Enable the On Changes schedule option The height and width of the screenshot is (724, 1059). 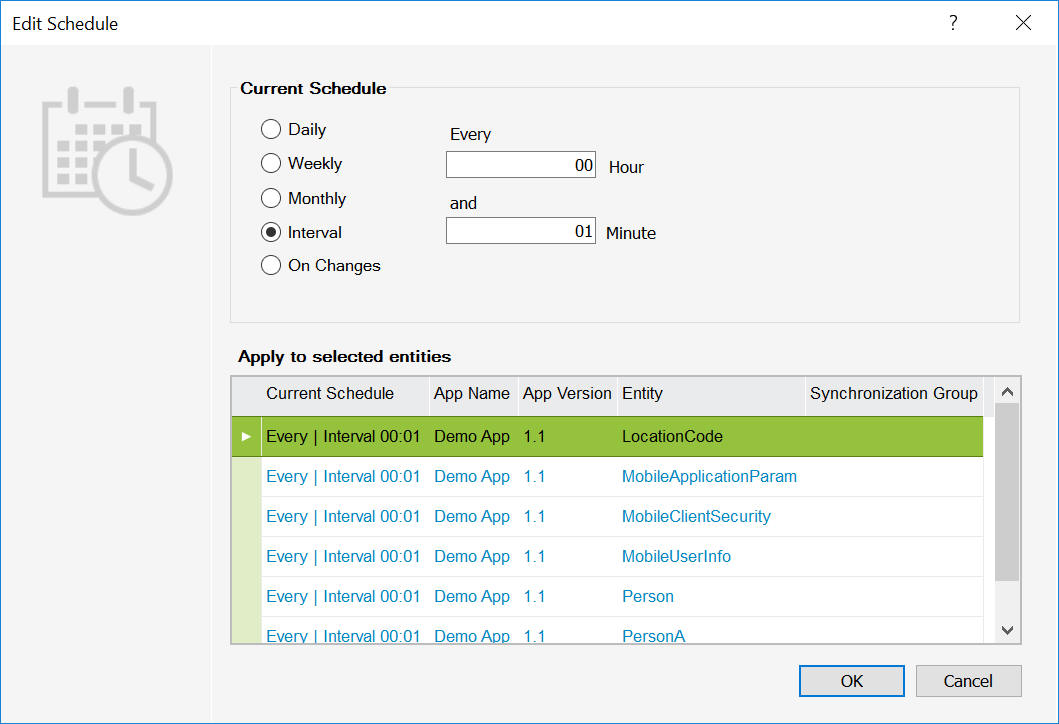(x=271, y=266)
